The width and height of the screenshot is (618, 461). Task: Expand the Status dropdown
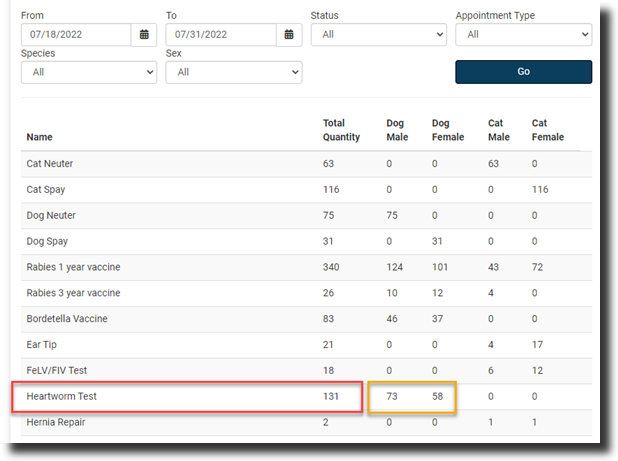(378, 34)
